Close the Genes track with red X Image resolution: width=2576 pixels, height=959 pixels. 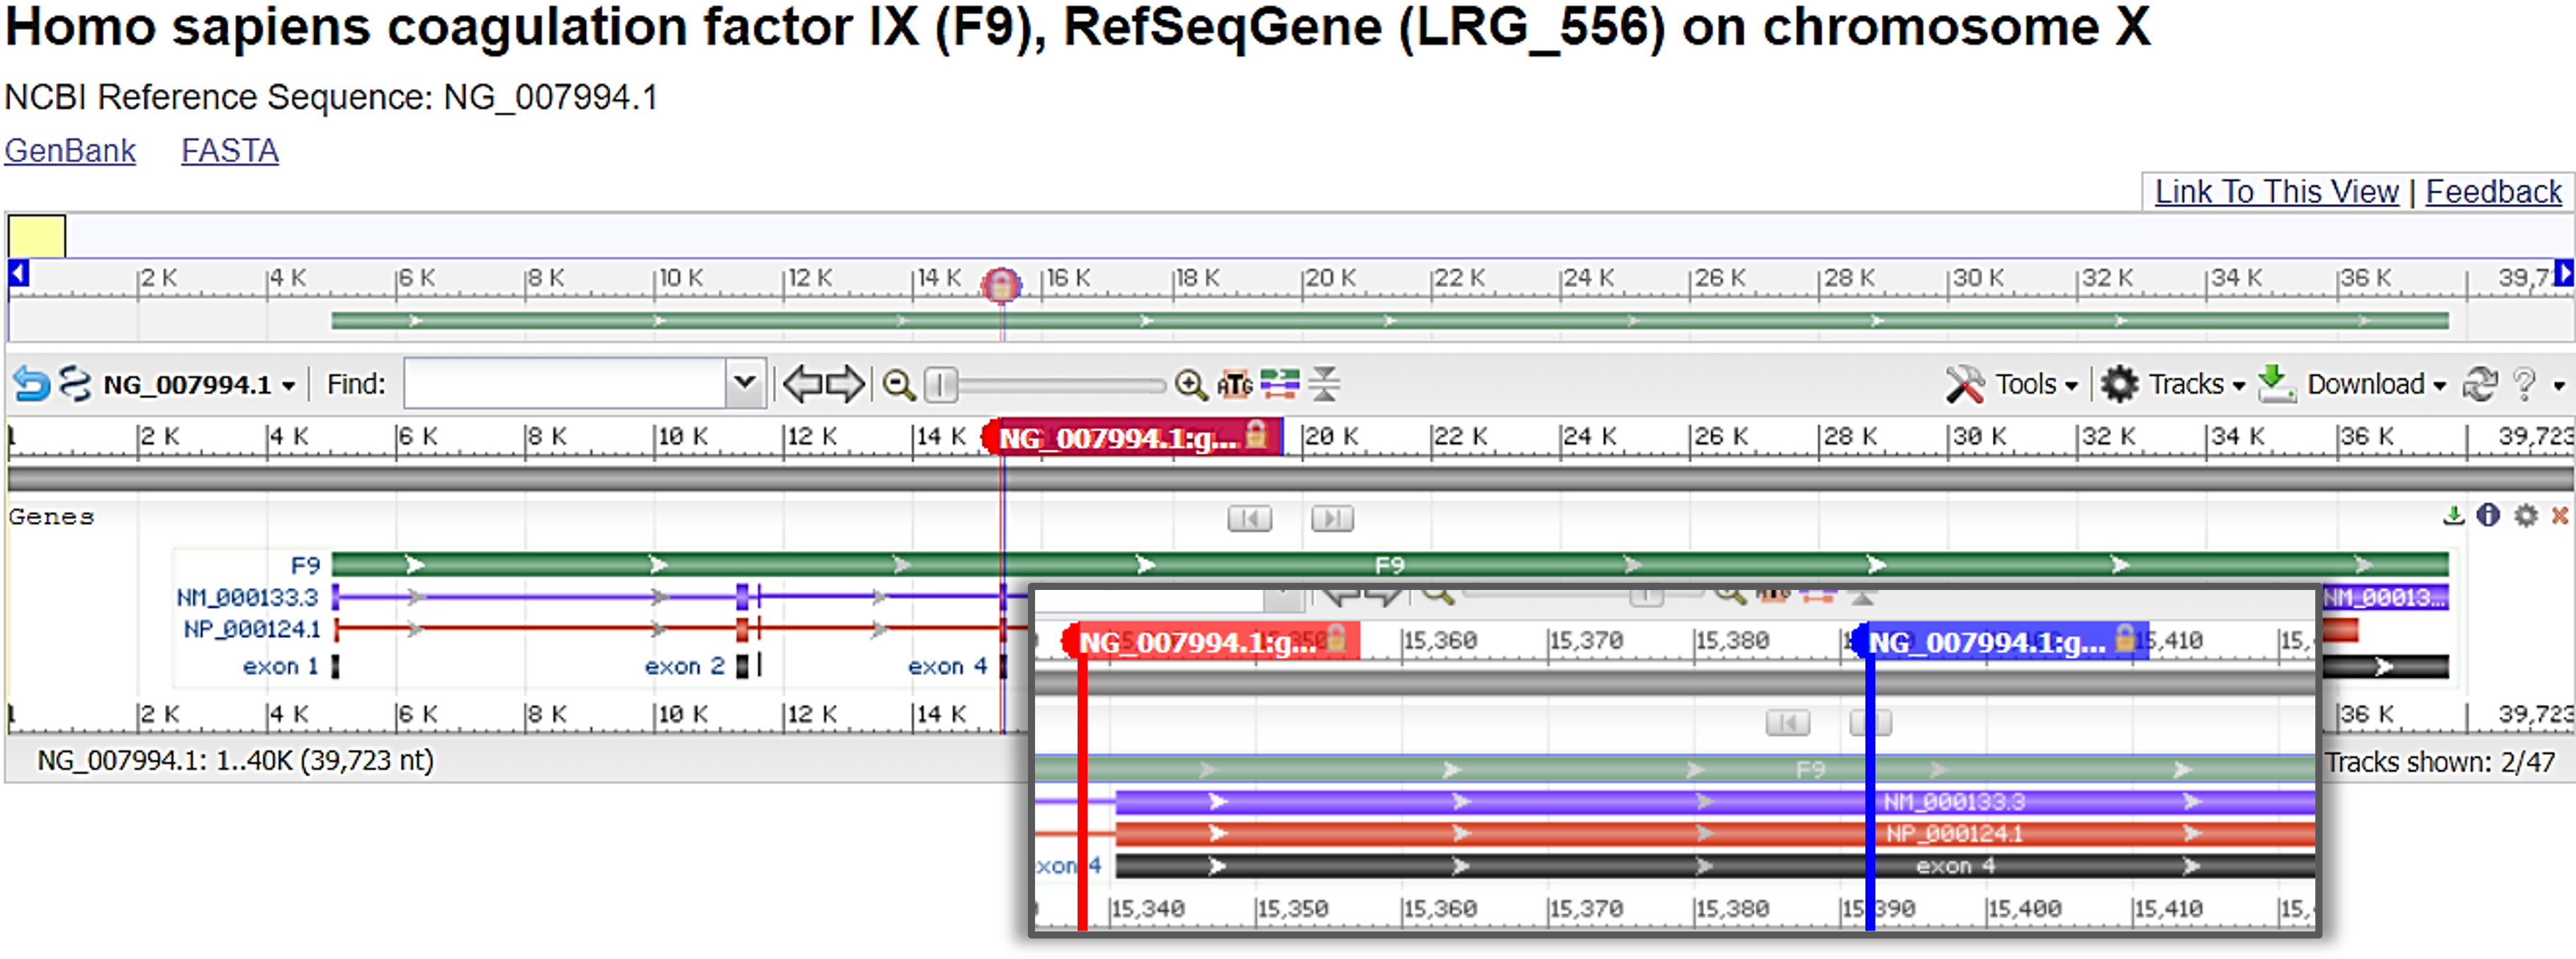(2559, 516)
